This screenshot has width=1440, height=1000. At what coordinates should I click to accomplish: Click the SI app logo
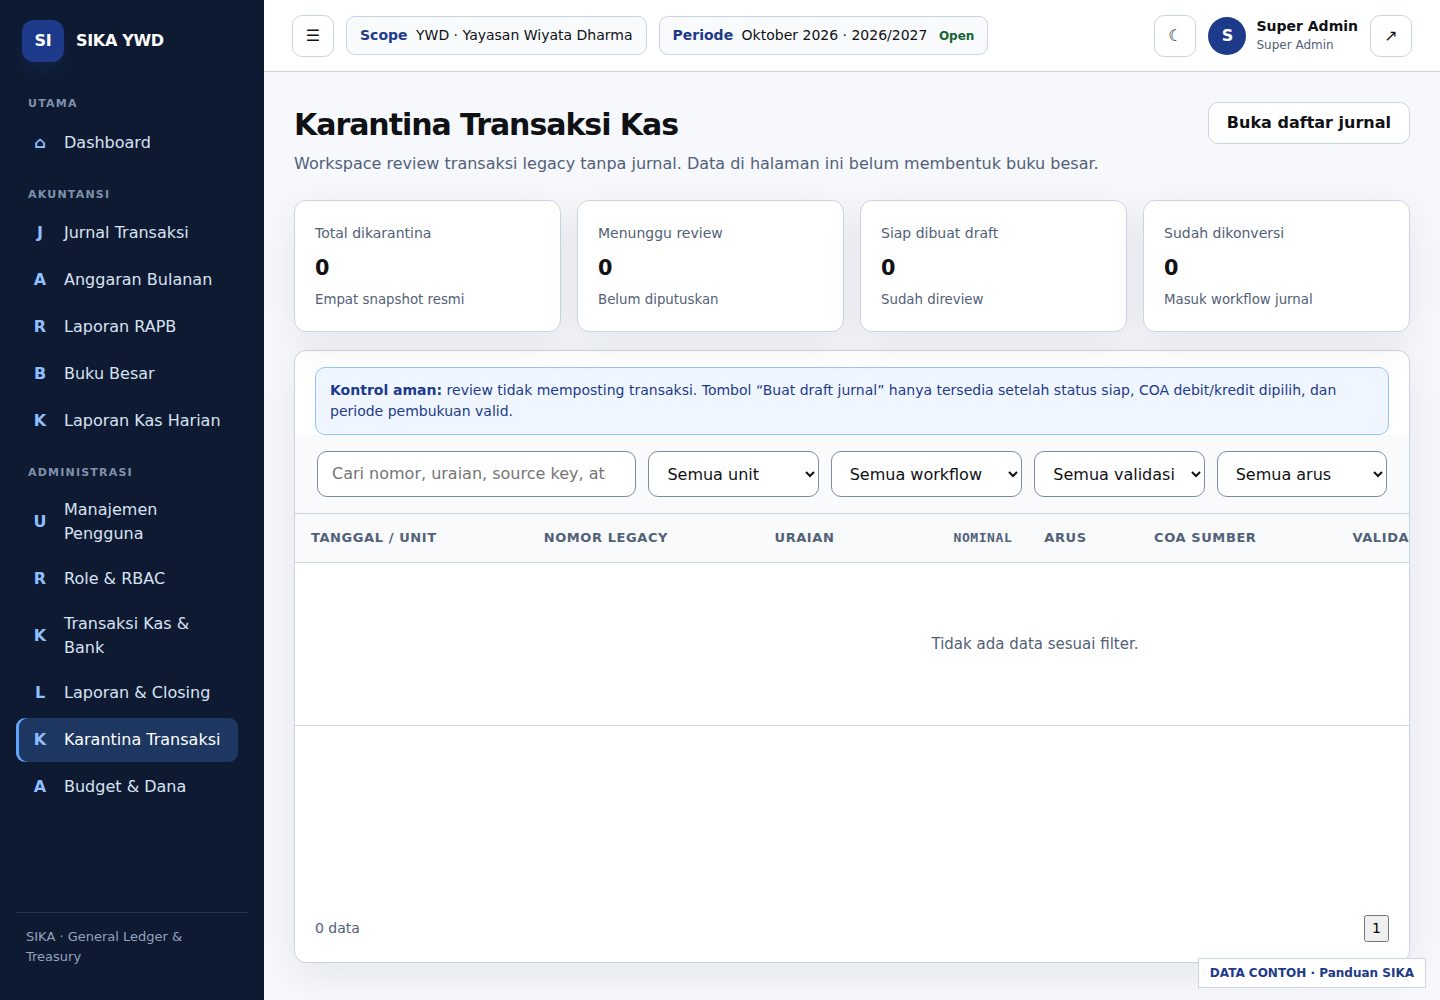point(43,40)
